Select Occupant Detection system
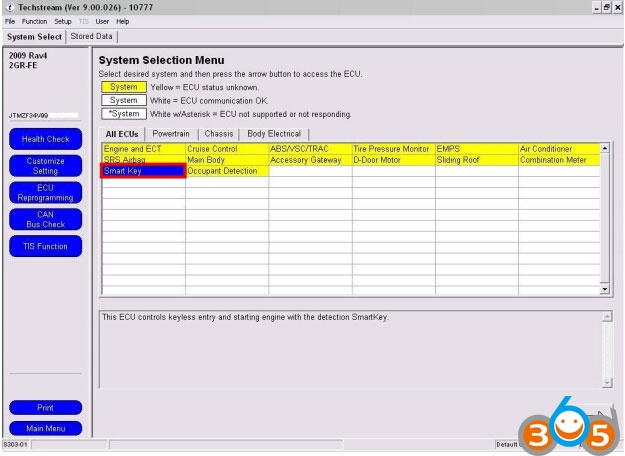This screenshot has height=456, width=625. 227,171
